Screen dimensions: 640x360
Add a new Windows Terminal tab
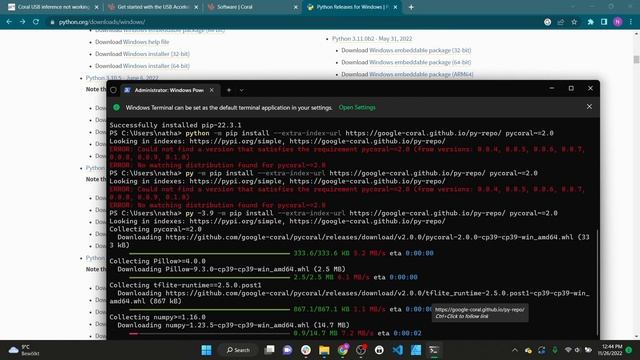point(229,90)
